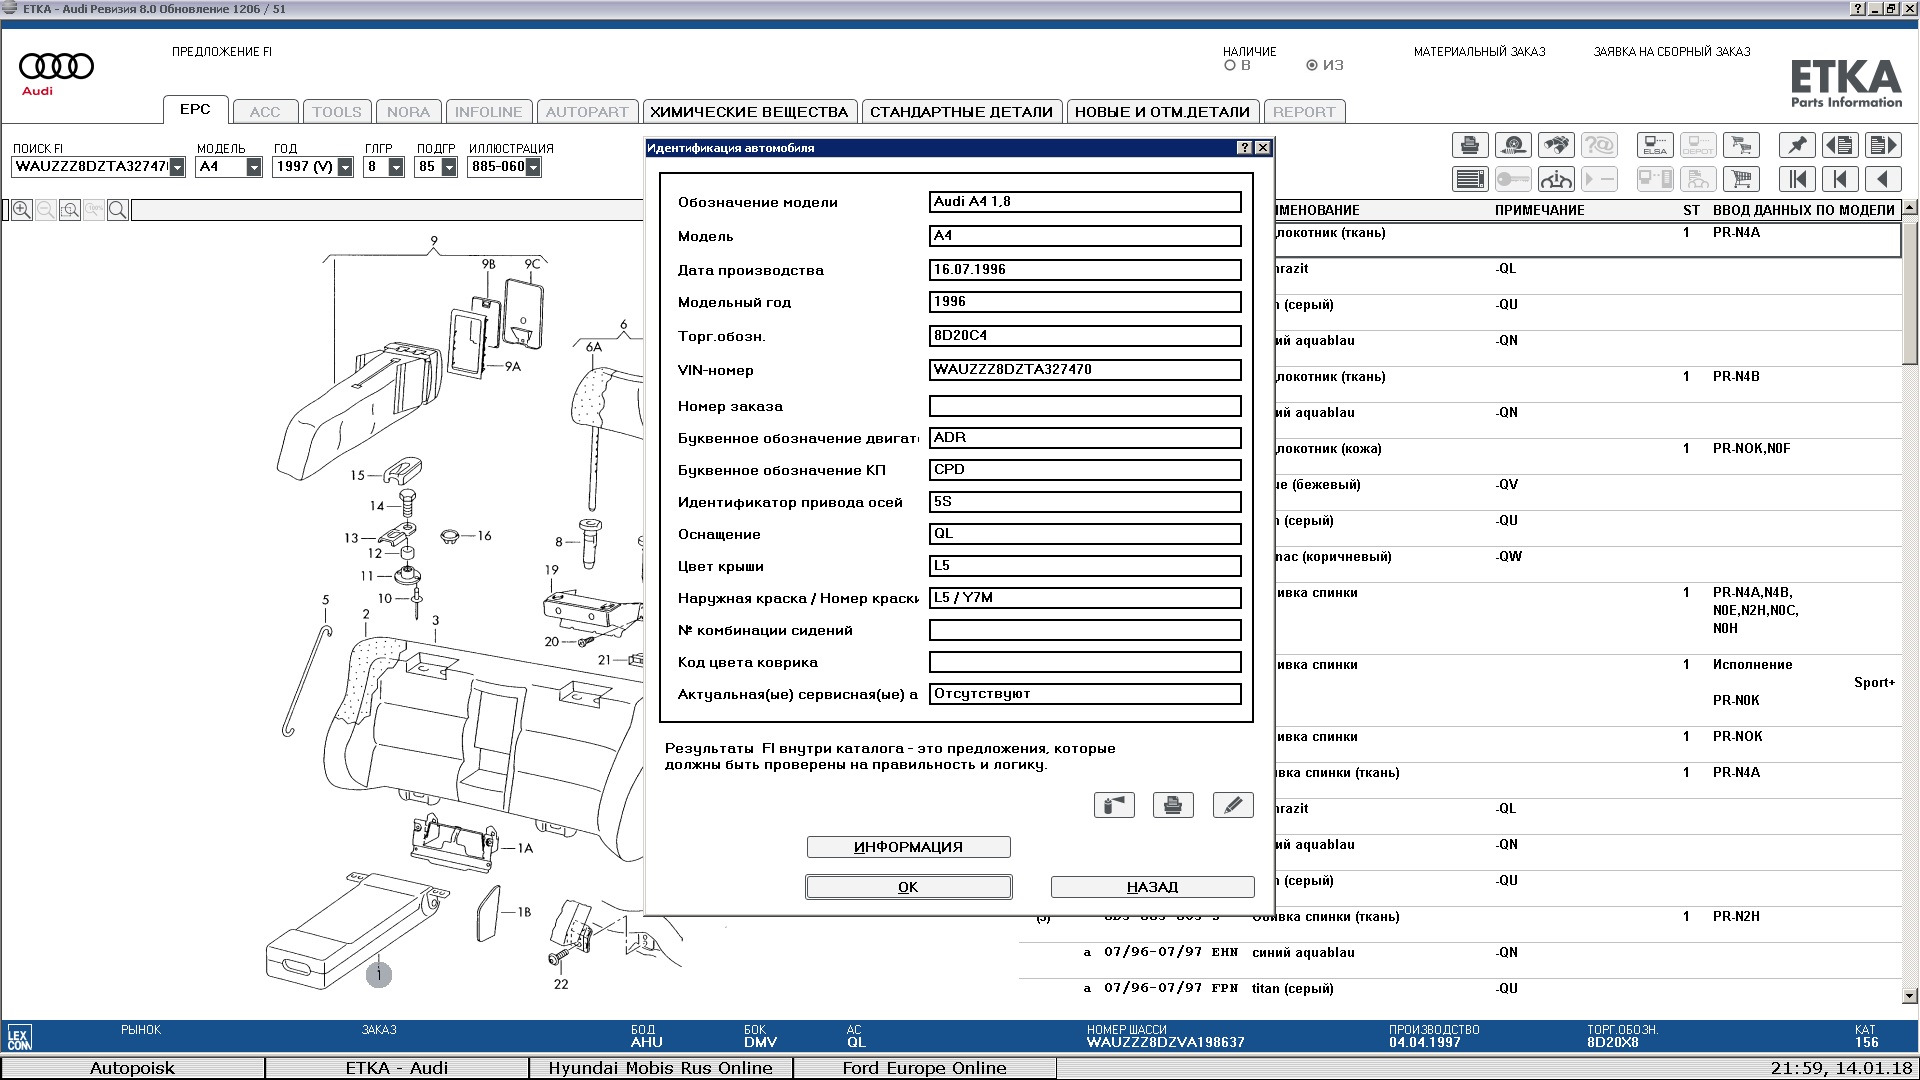Click ETKA - Audi taskbar item
Screen dimensions: 1920x1080
(396, 1068)
